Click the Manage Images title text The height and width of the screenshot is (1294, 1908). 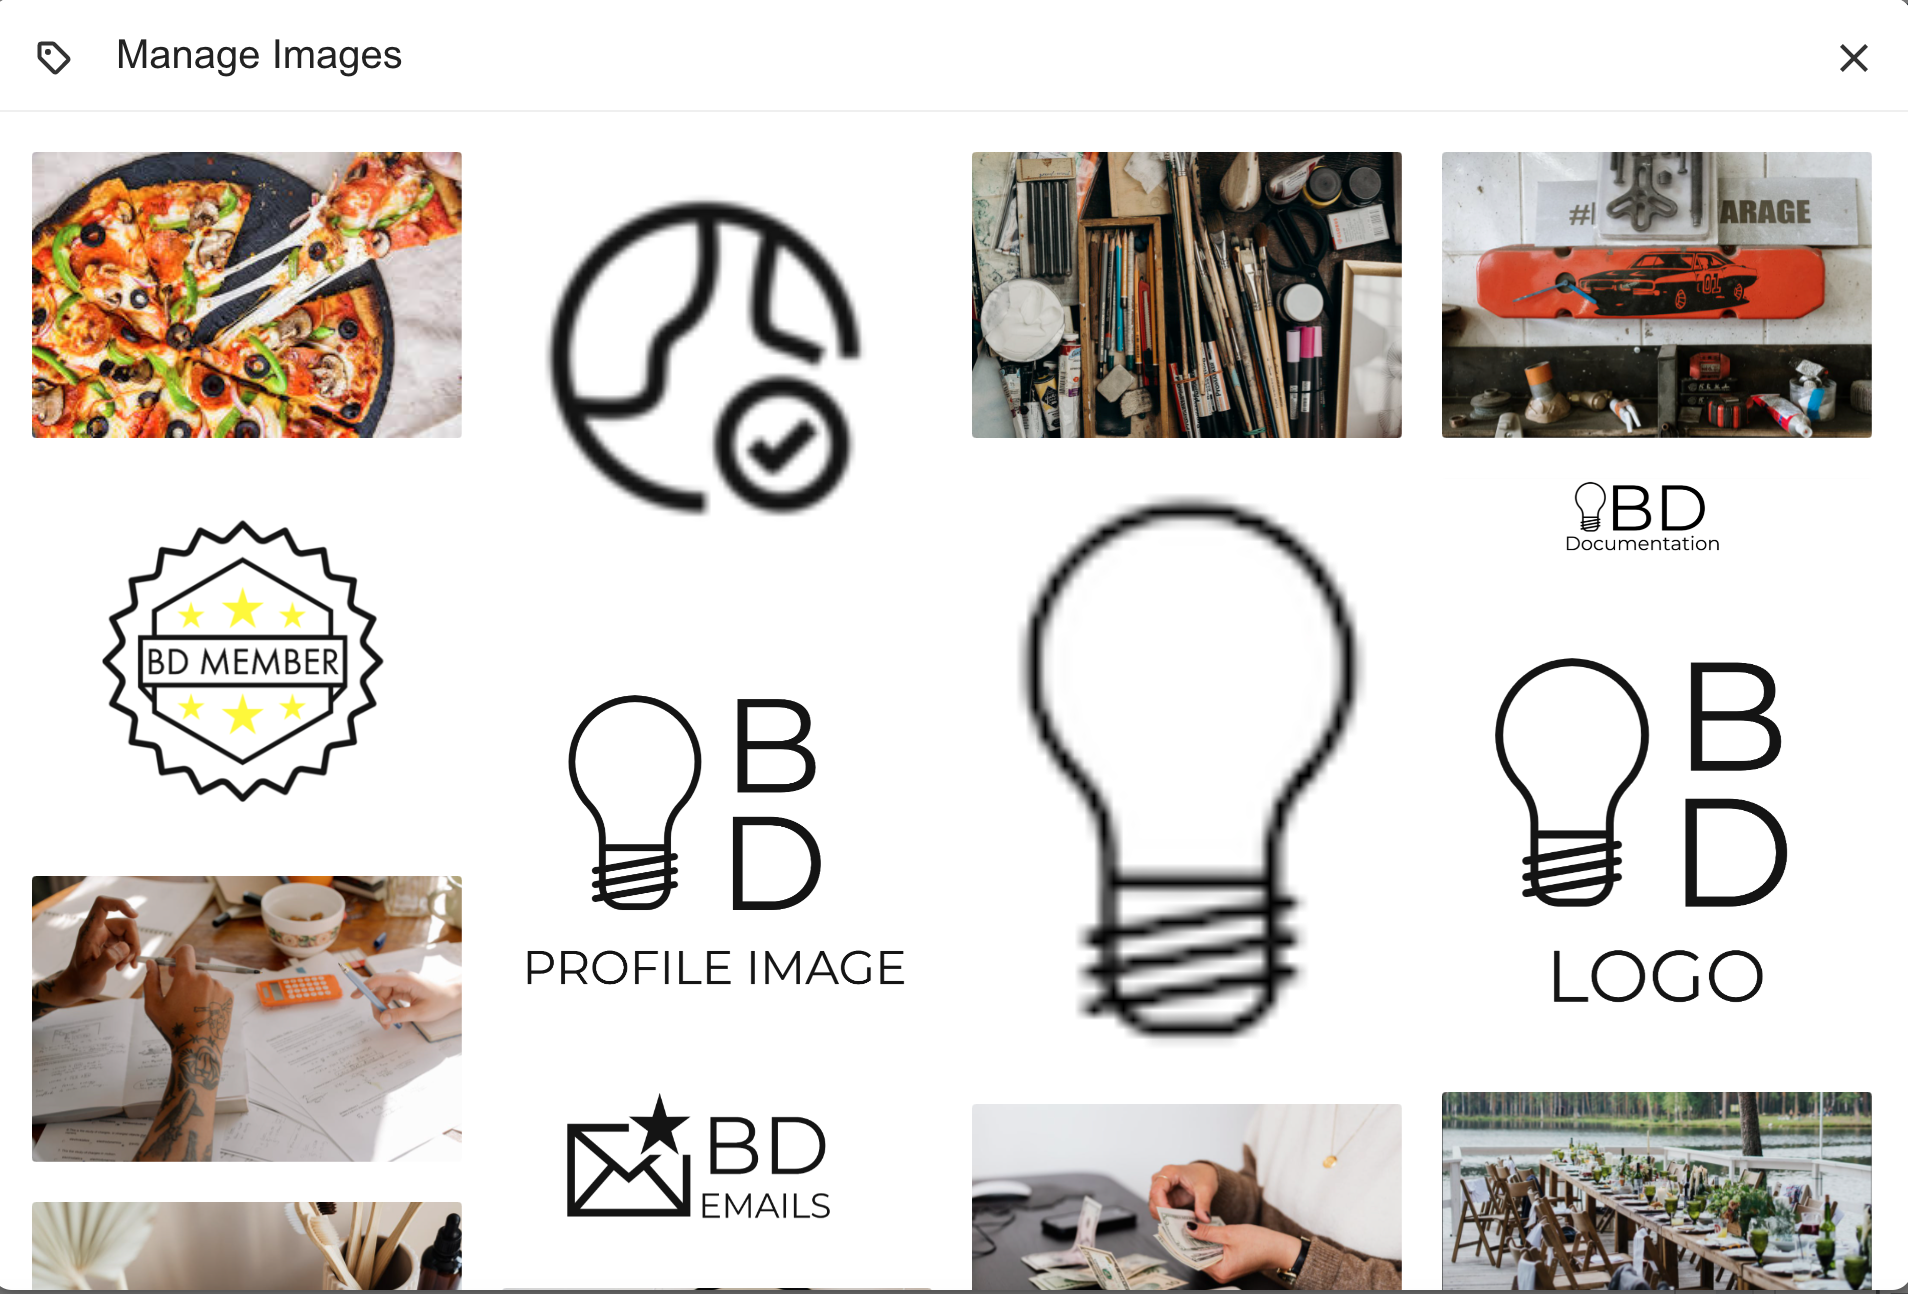[259, 55]
